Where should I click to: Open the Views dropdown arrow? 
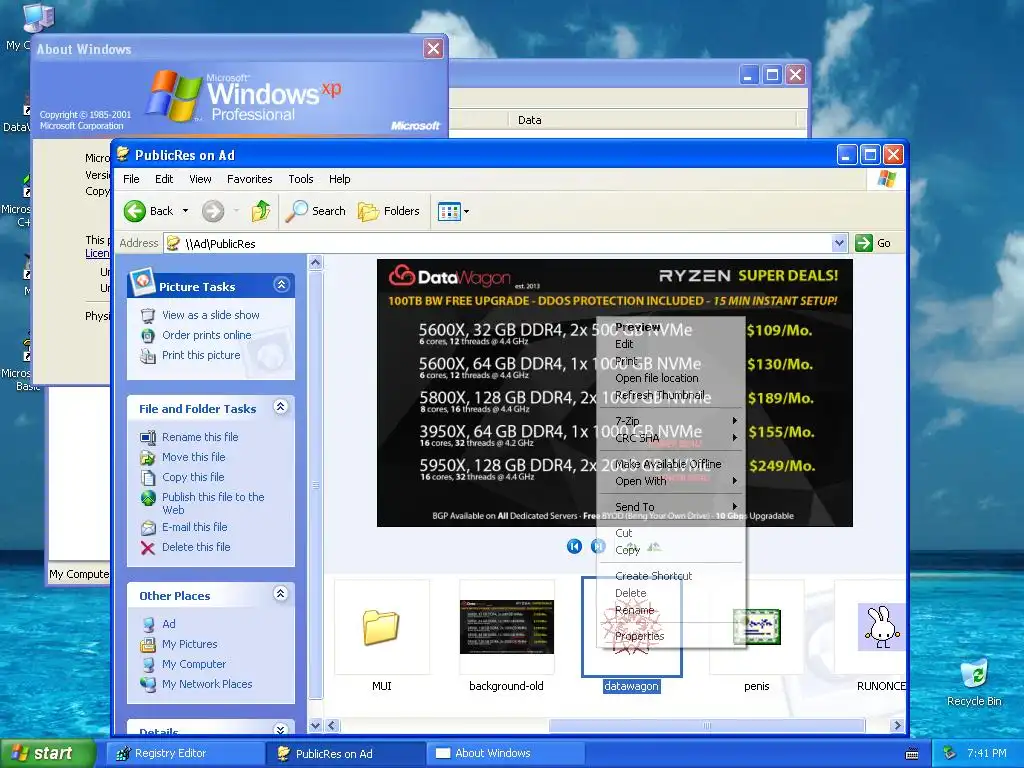[x=466, y=211]
